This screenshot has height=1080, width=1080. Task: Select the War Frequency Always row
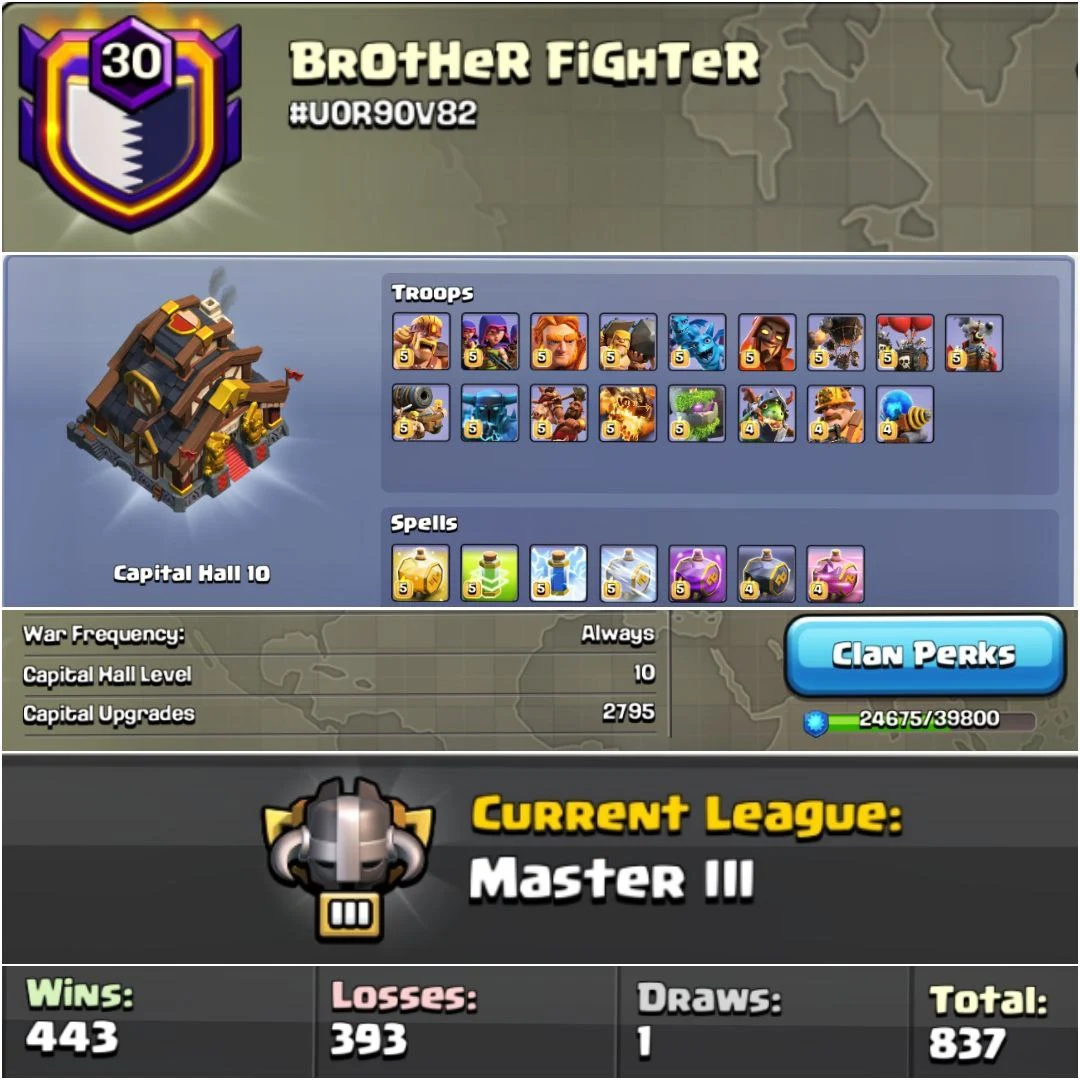point(339,634)
